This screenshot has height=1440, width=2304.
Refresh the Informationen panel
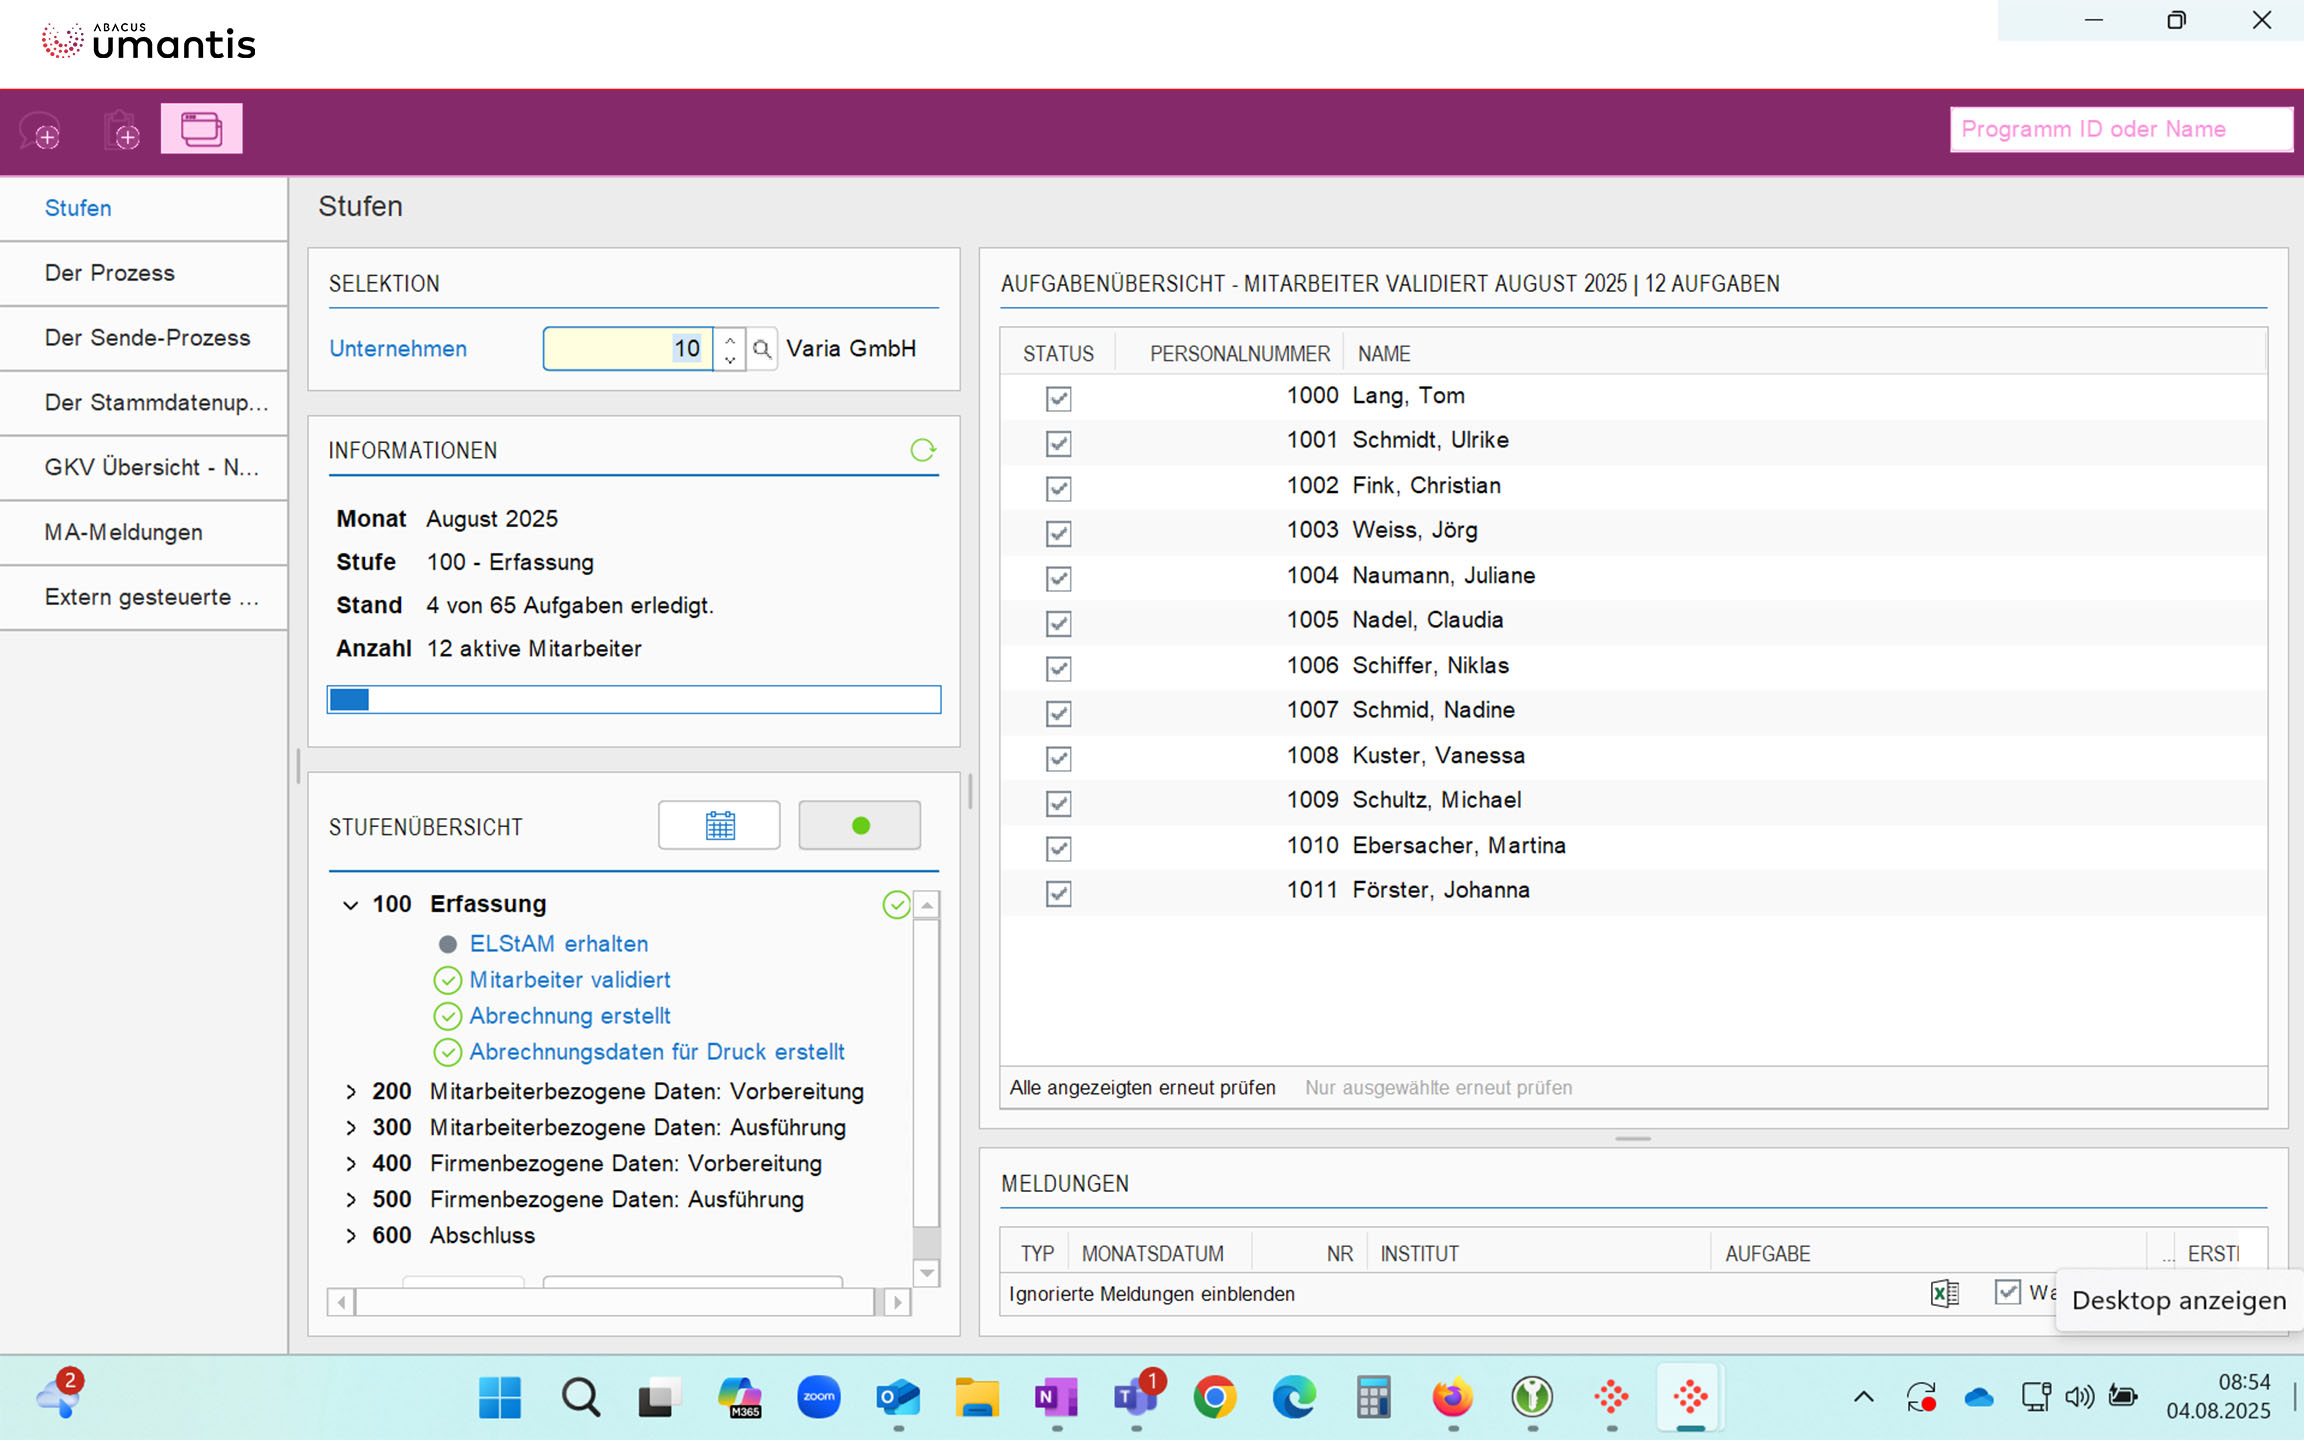(922, 450)
